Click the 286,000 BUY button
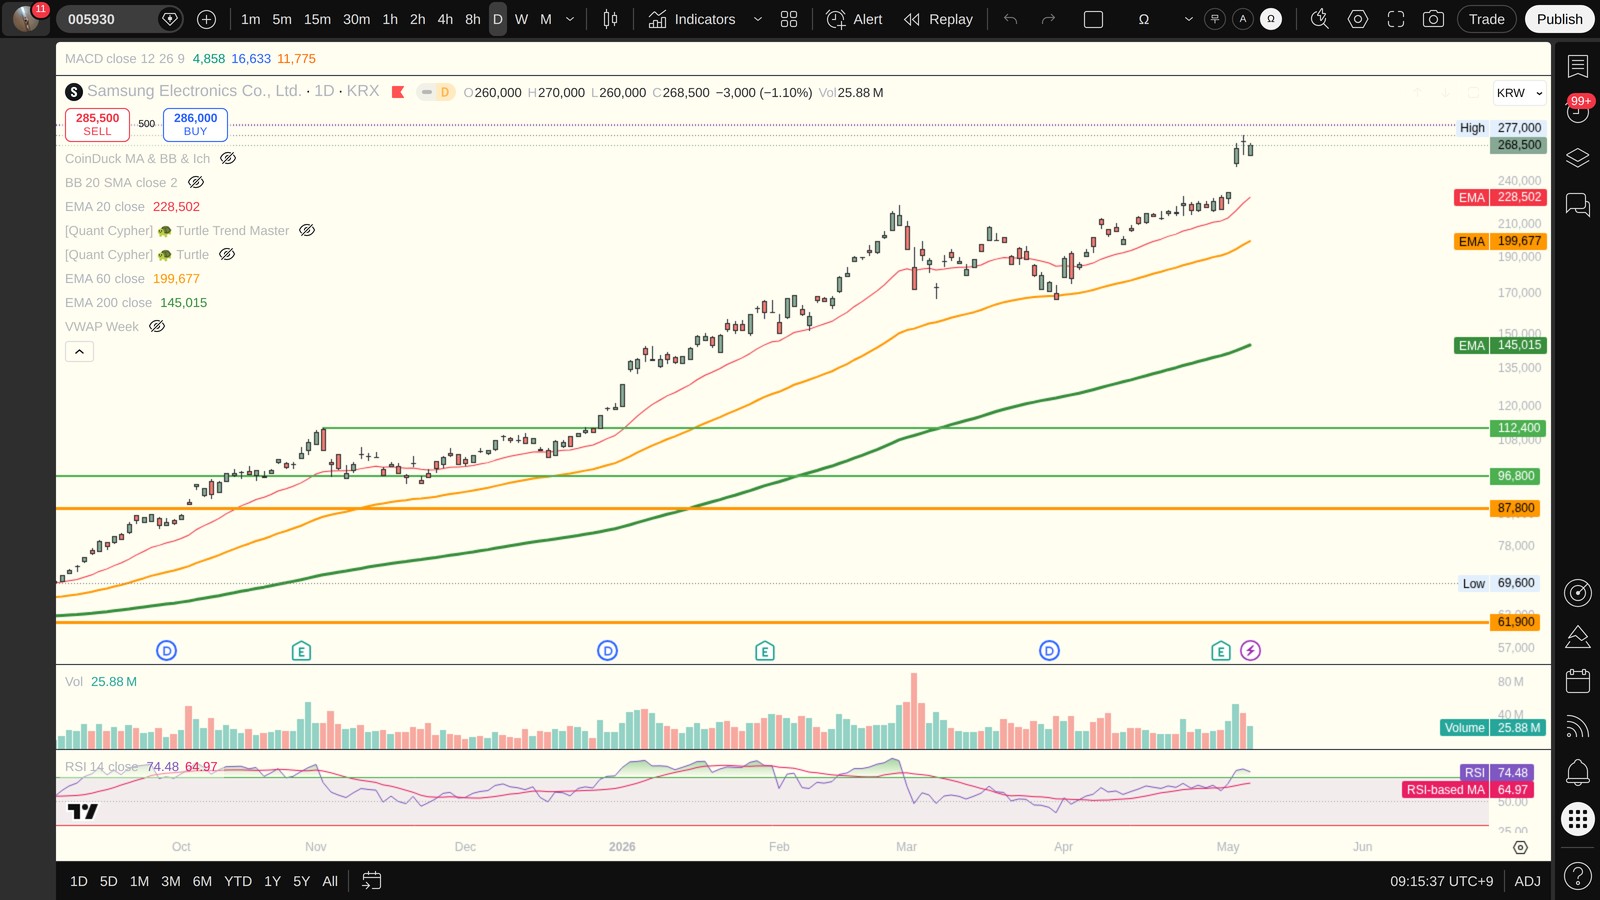Viewport: 1600px width, 900px height. (195, 124)
